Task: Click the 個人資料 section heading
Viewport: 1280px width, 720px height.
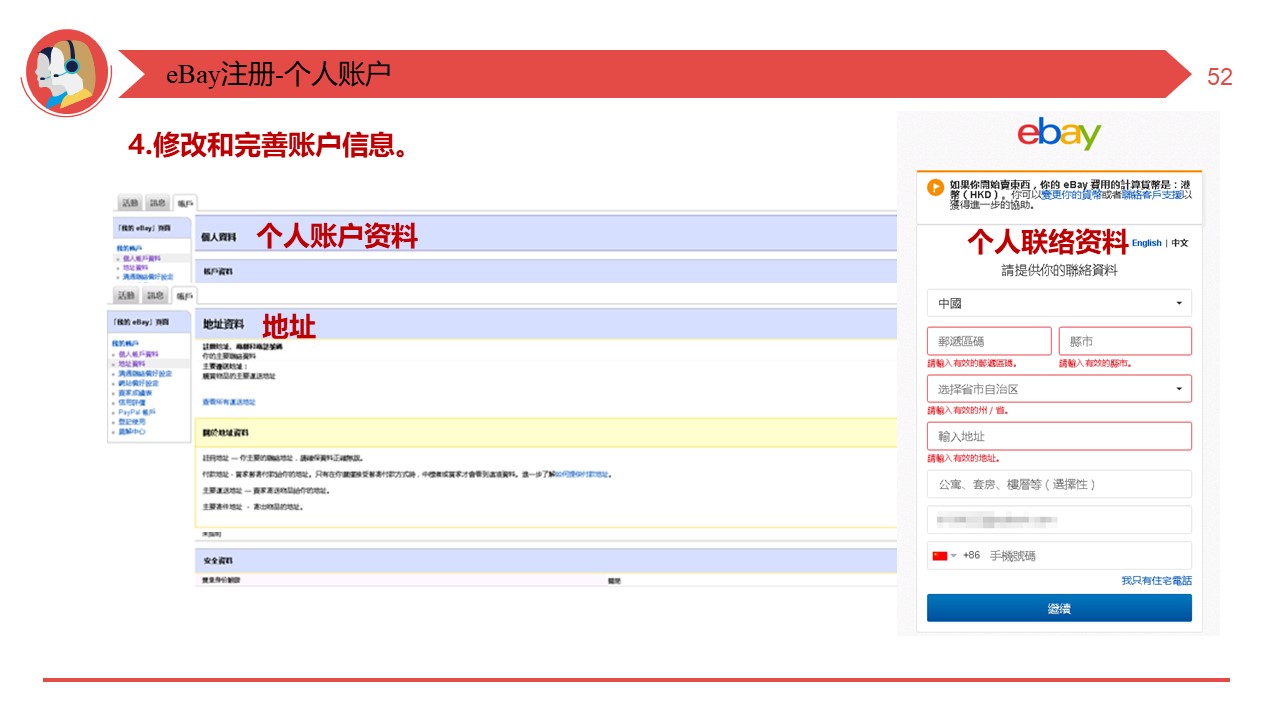Action: 219,237
